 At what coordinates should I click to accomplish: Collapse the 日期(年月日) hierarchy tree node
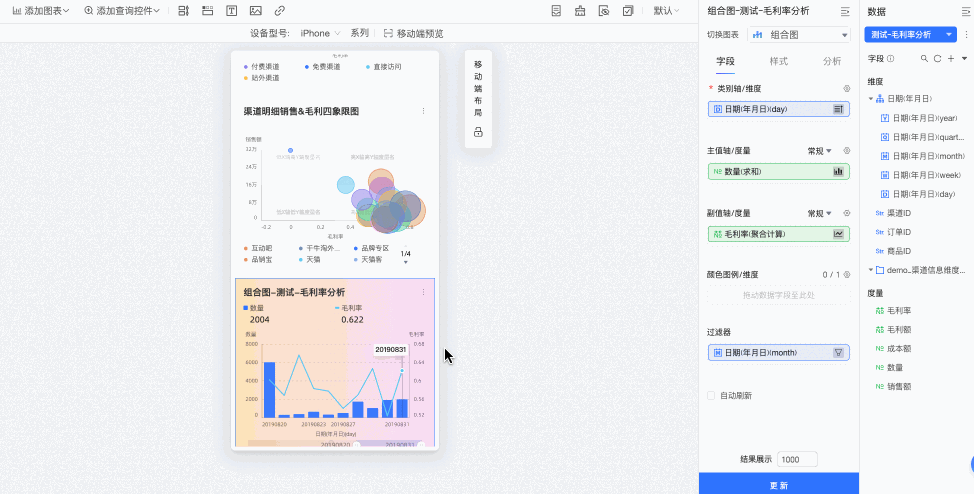pos(871,99)
